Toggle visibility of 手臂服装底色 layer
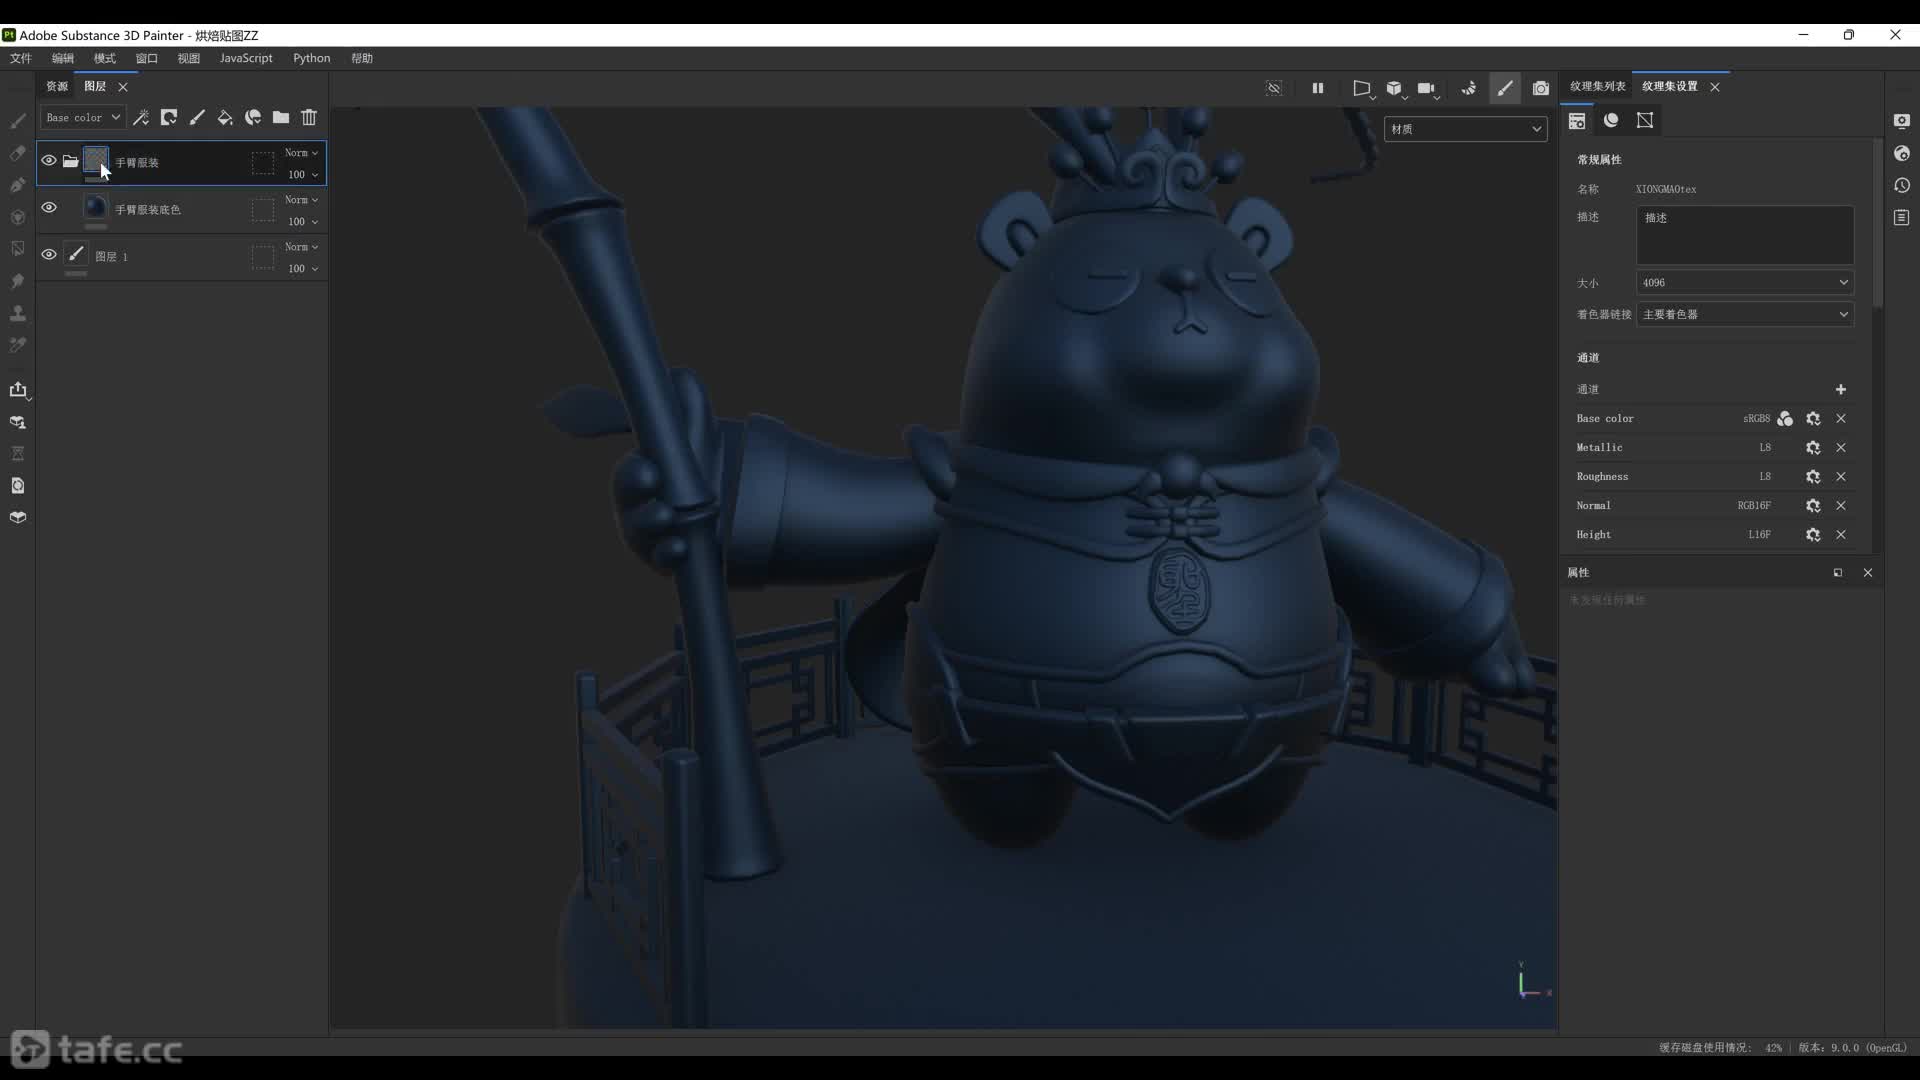This screenshot has height=1080, width=1920. pyautogui.click(x=48, y=208)
